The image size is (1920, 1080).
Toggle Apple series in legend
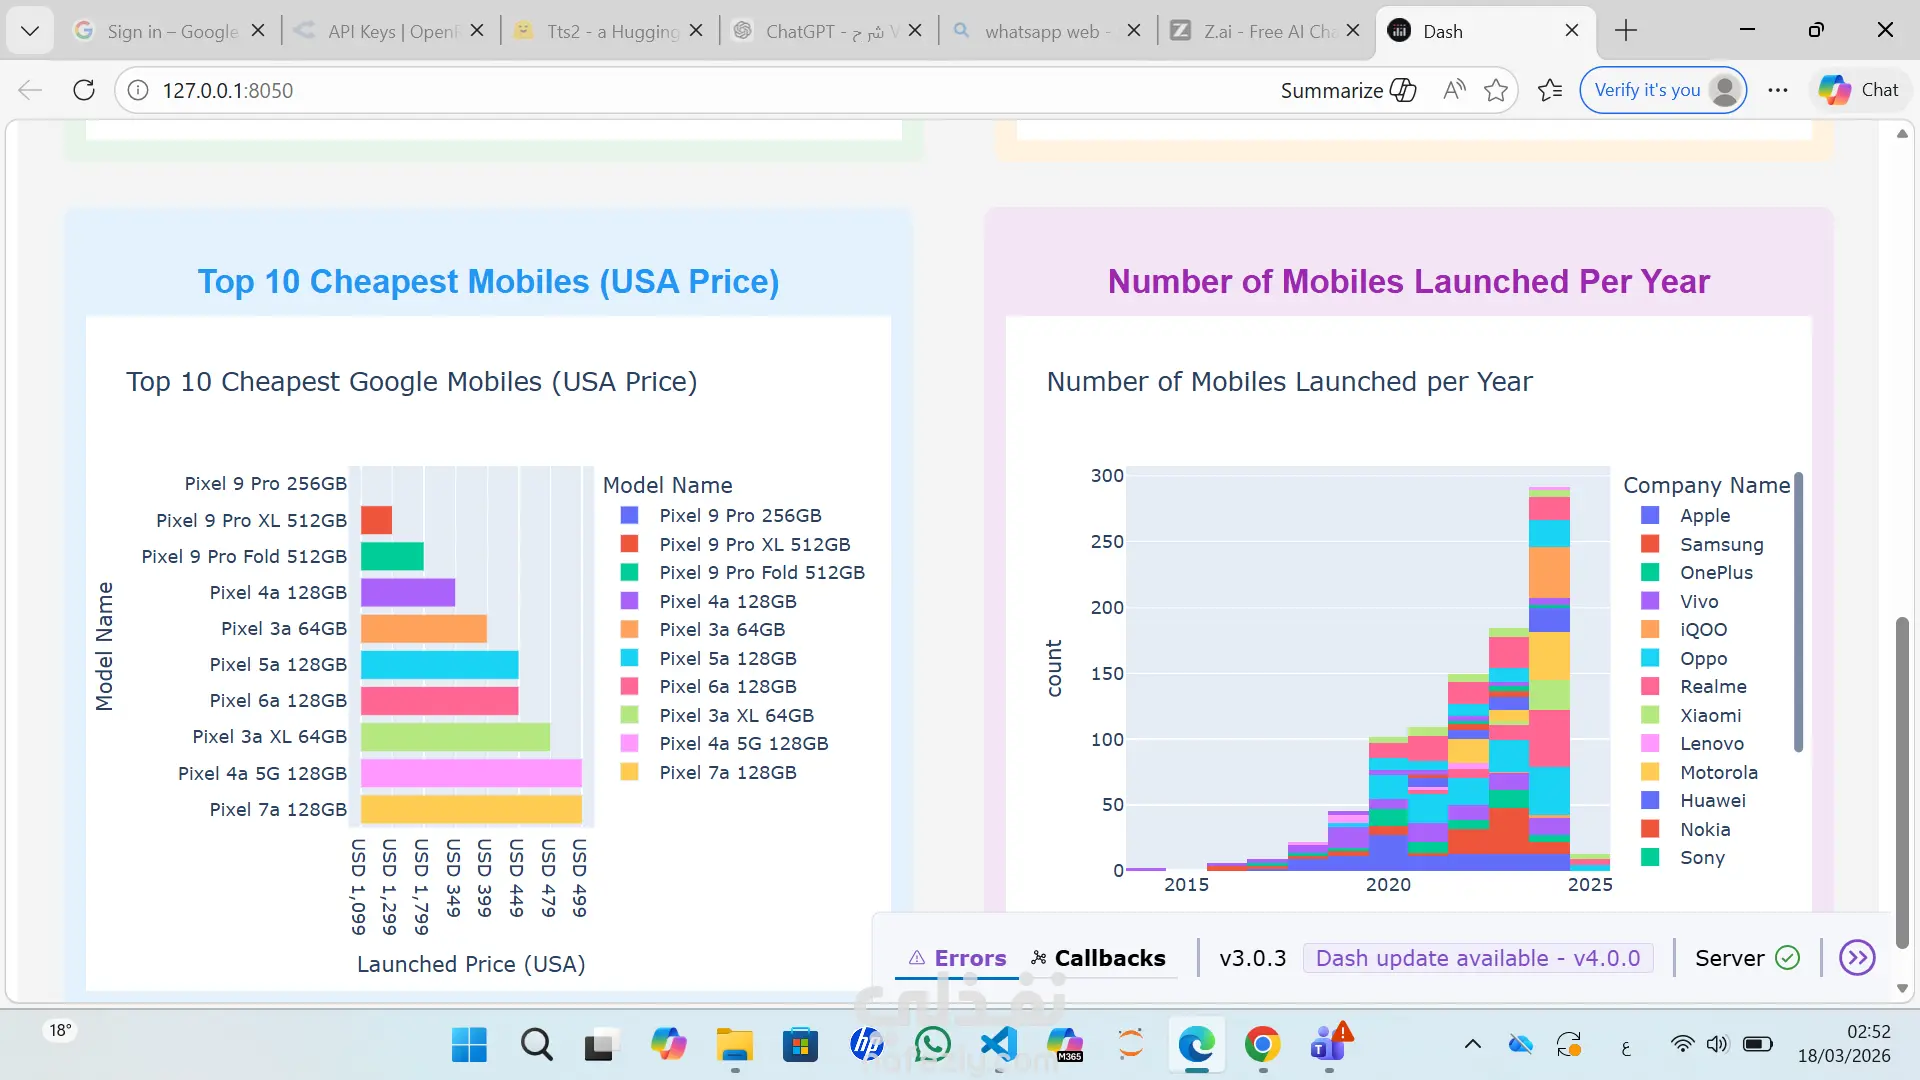pos(1704,516)
